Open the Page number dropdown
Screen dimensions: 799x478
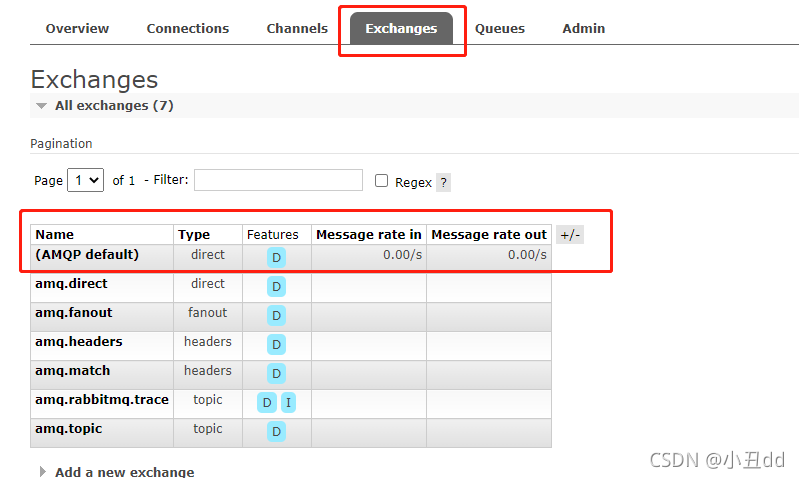86,180
